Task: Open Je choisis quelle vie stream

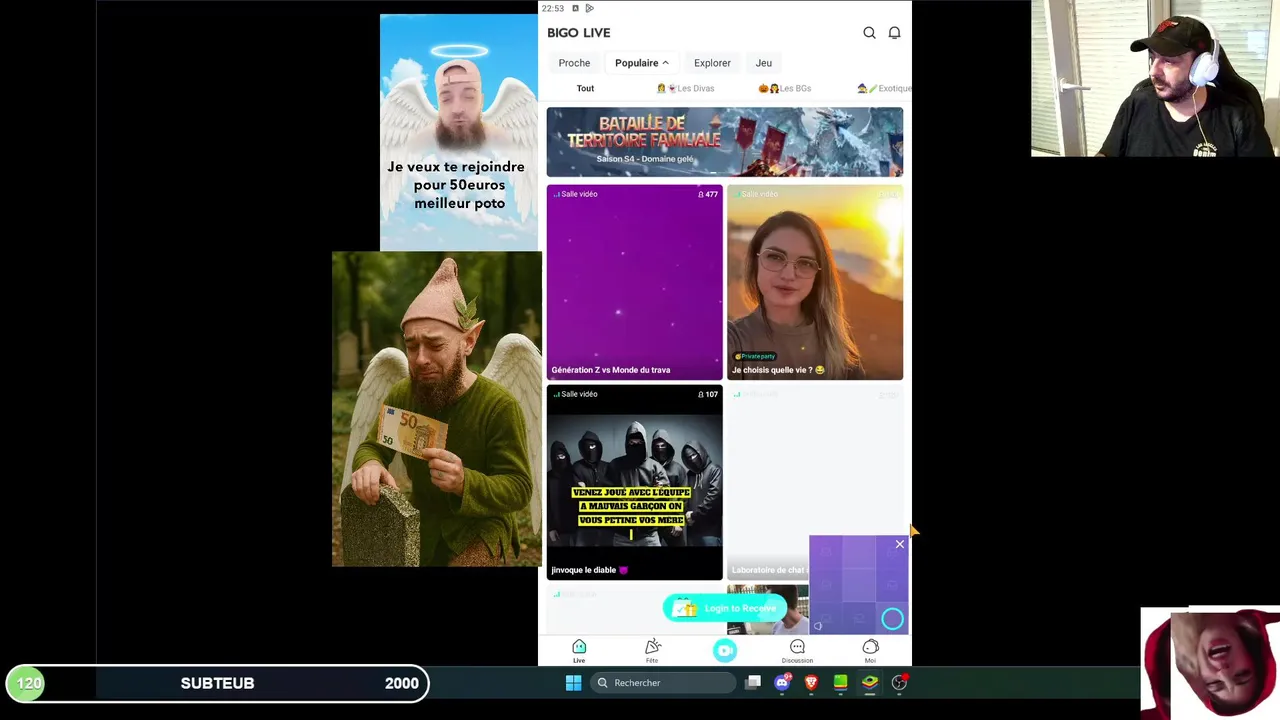Action: [x=815, y=282]
